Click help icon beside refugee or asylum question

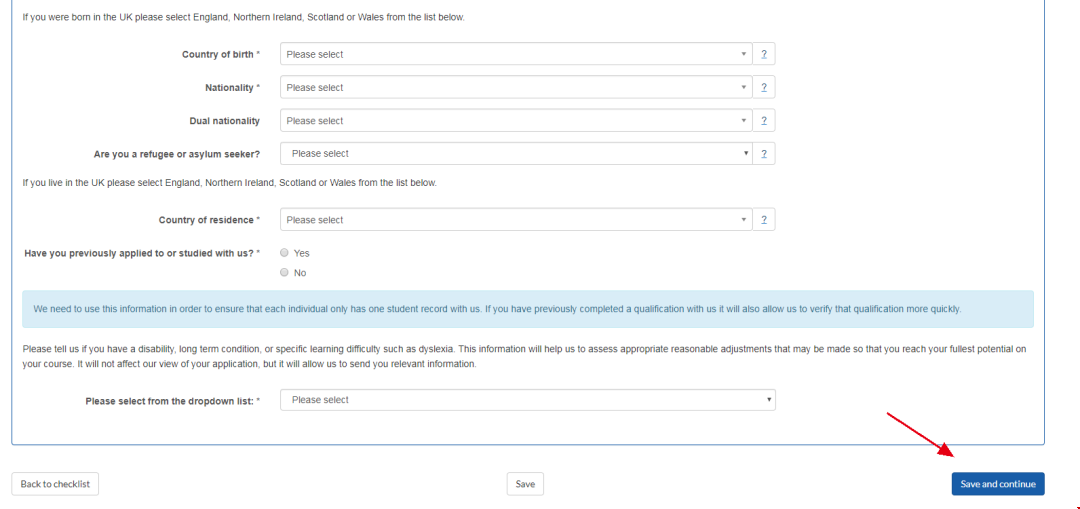[764, 154]
